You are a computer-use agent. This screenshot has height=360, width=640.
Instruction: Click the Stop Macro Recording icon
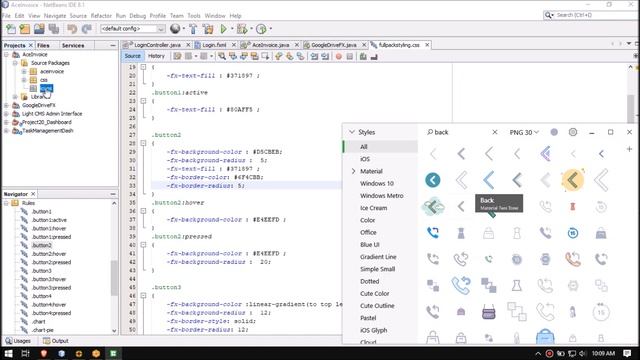click(x=349, y=56)
